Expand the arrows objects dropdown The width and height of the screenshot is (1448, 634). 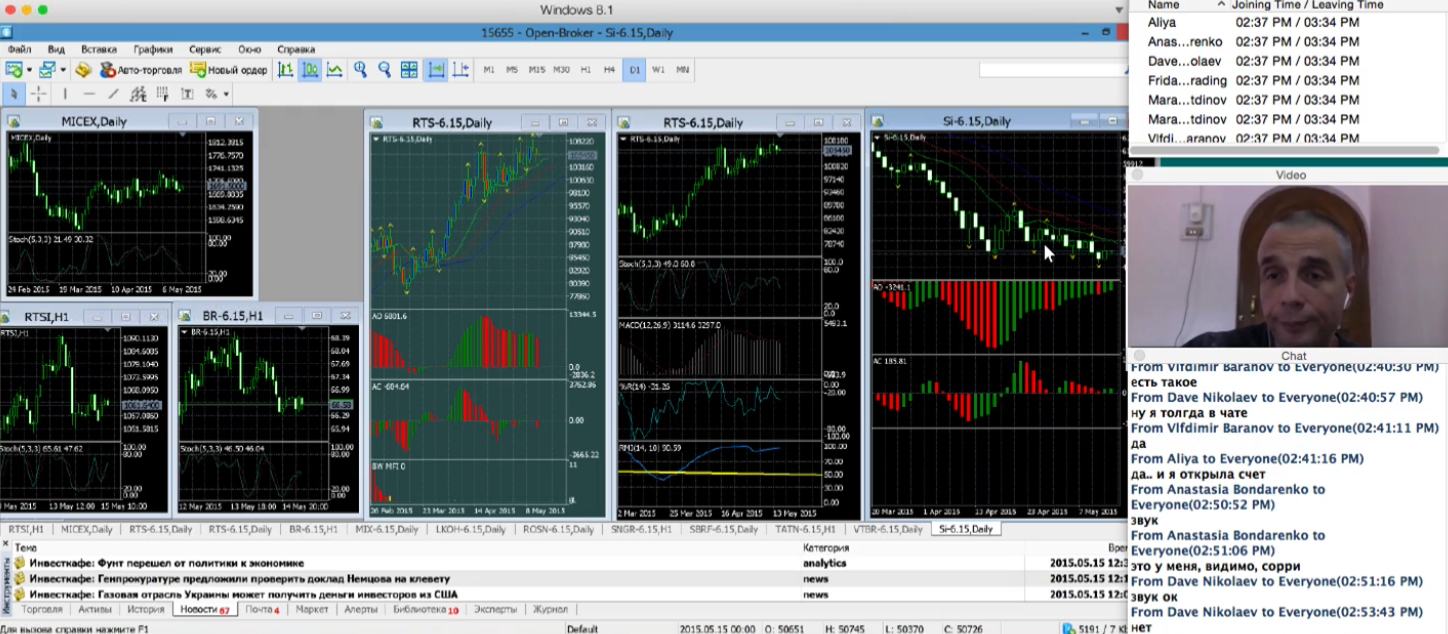(x=226, y=94)
